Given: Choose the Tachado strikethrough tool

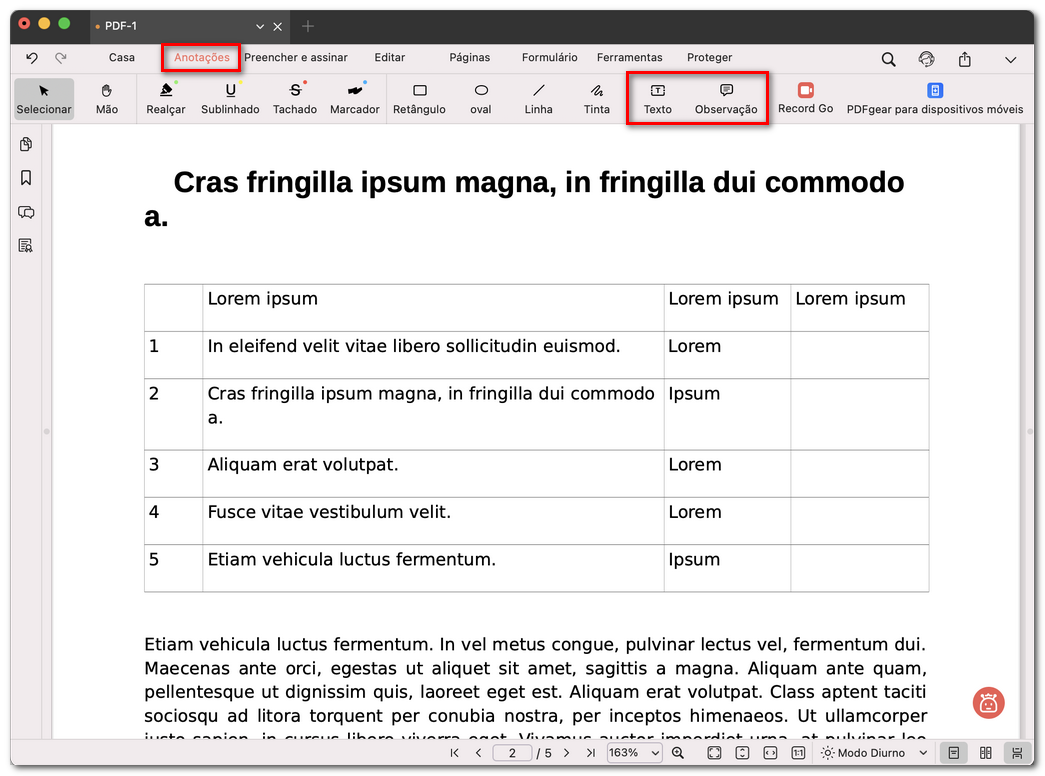Looking at the screenshot, I should tap(294, 99).
